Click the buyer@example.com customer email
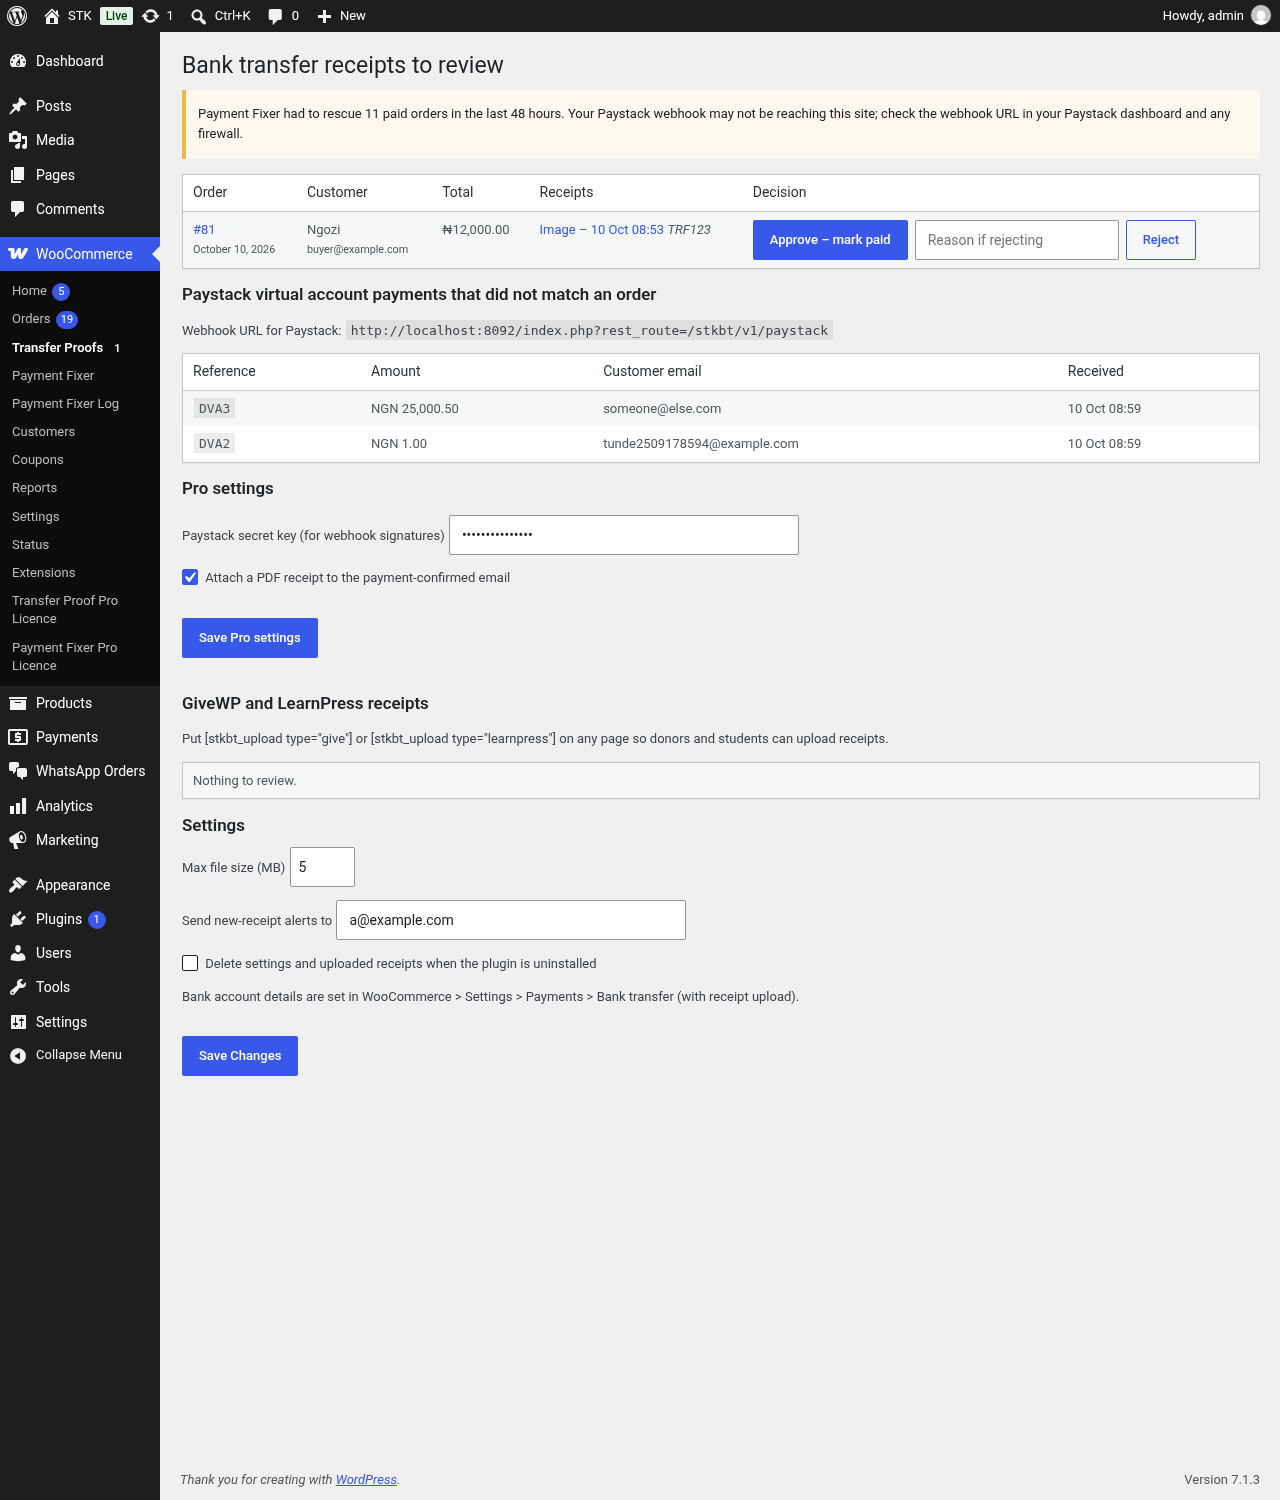Image resolution: width=1280 pixels, height=1500 pixels. point(357,250)
